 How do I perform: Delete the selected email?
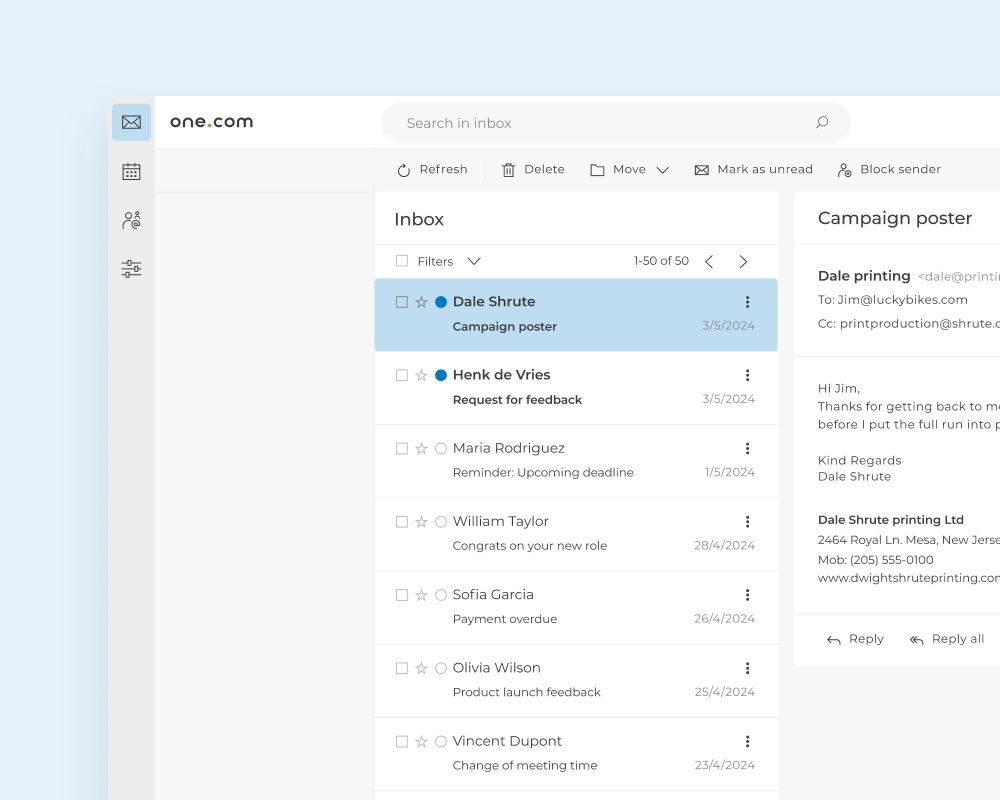pyautogui.click(x=533, y=170)
